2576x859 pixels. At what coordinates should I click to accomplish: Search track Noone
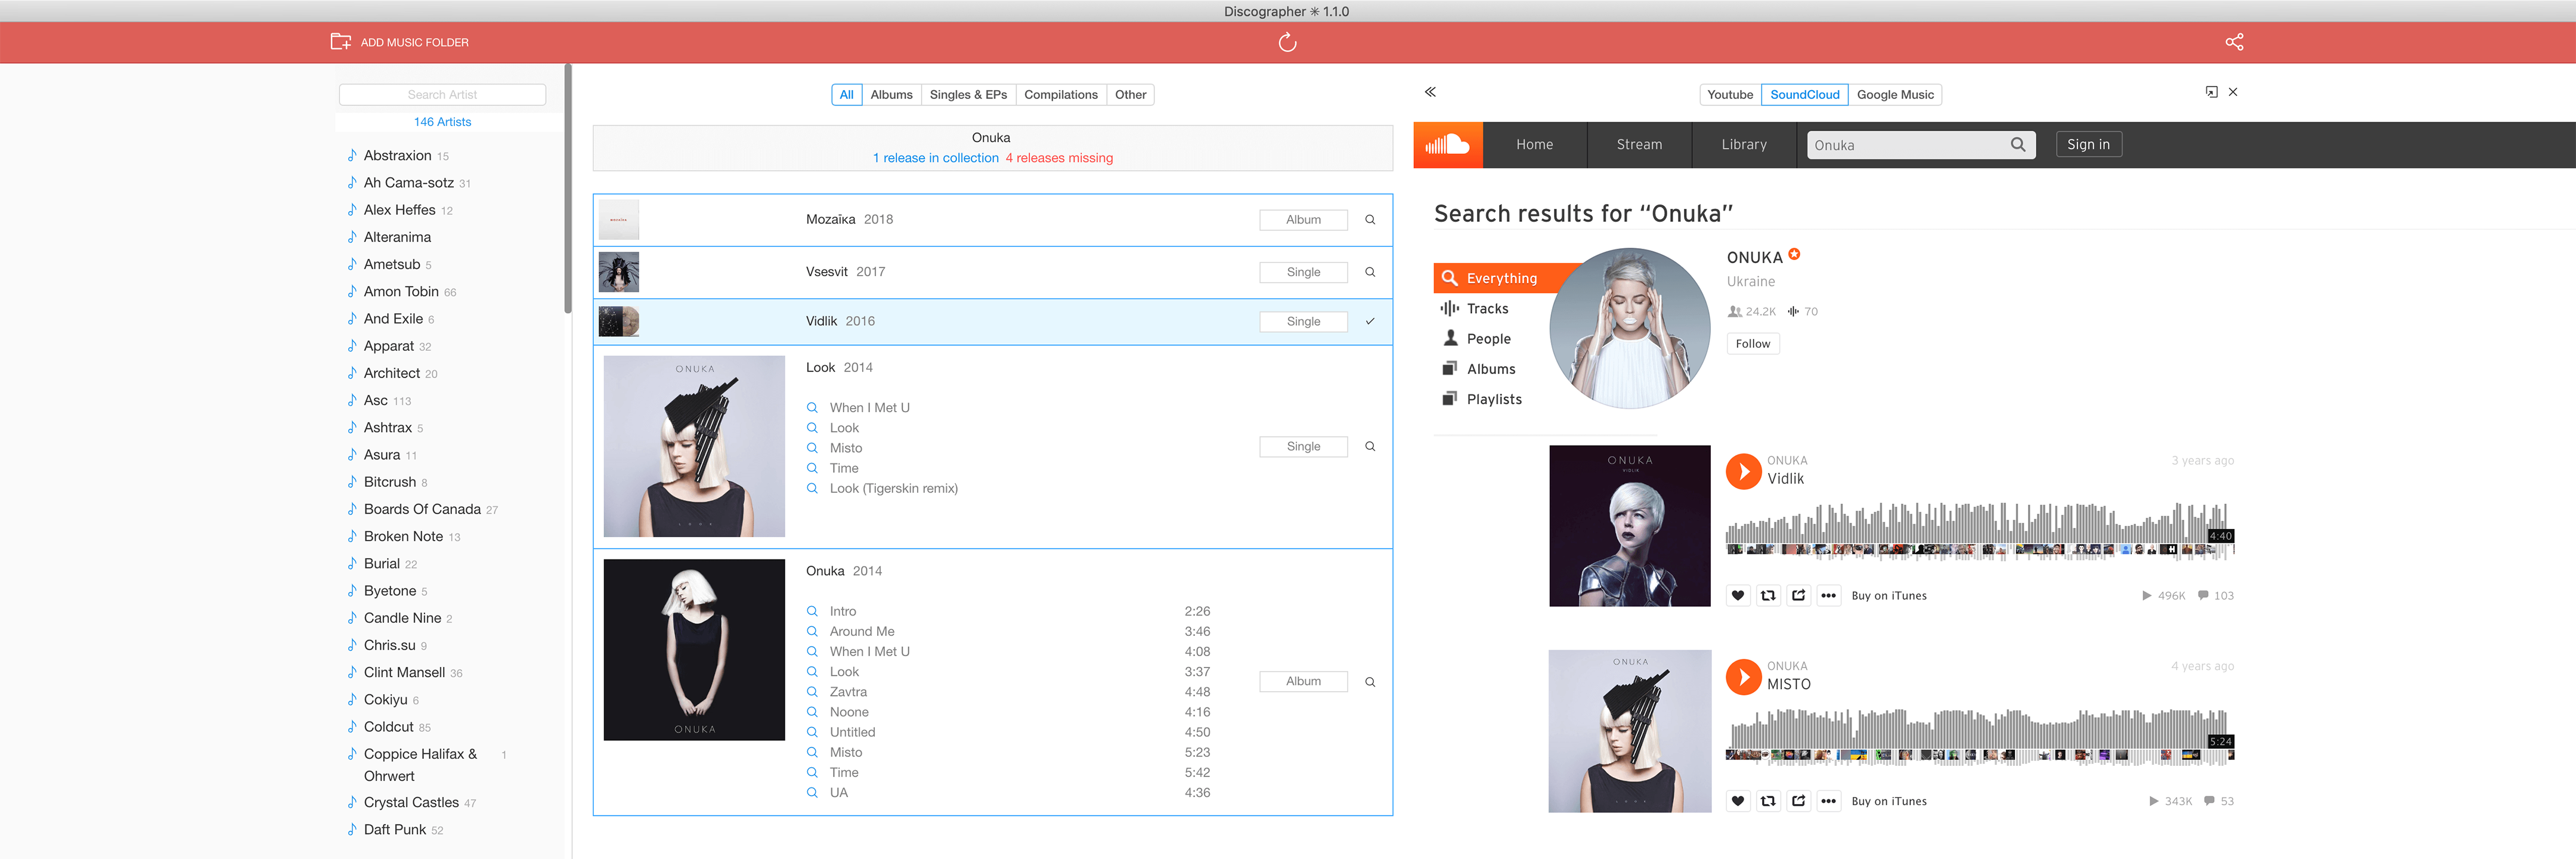[x=812, y=712]
